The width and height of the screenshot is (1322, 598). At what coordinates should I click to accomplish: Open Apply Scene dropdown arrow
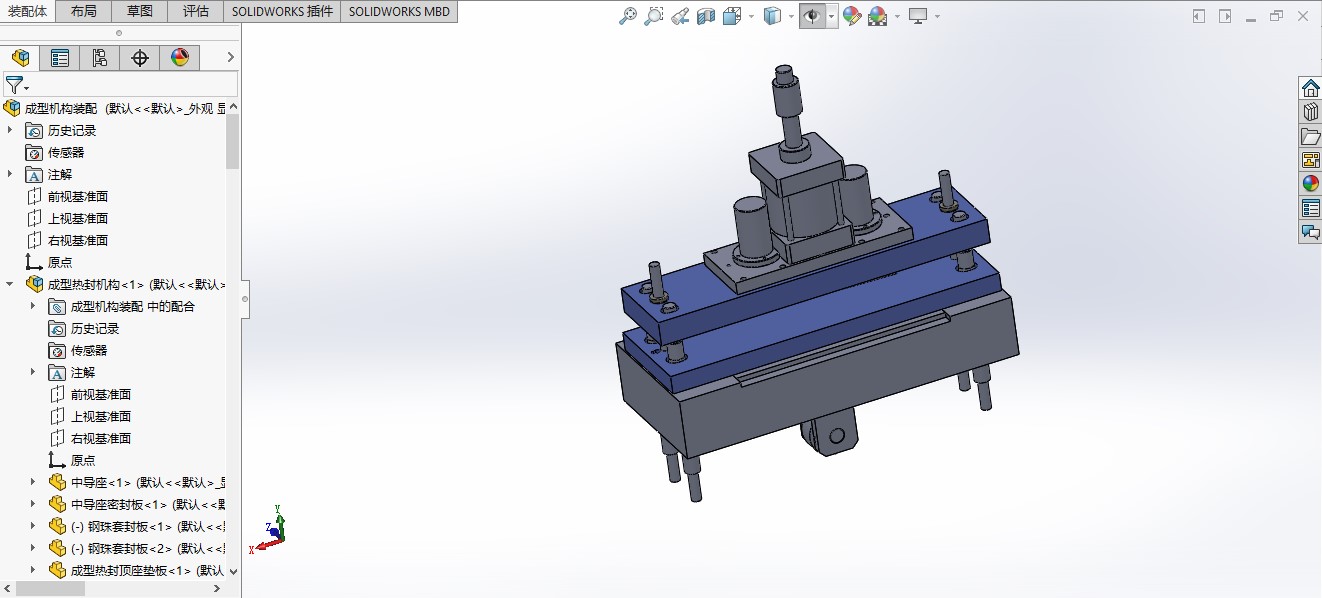[x=897, y=17]
